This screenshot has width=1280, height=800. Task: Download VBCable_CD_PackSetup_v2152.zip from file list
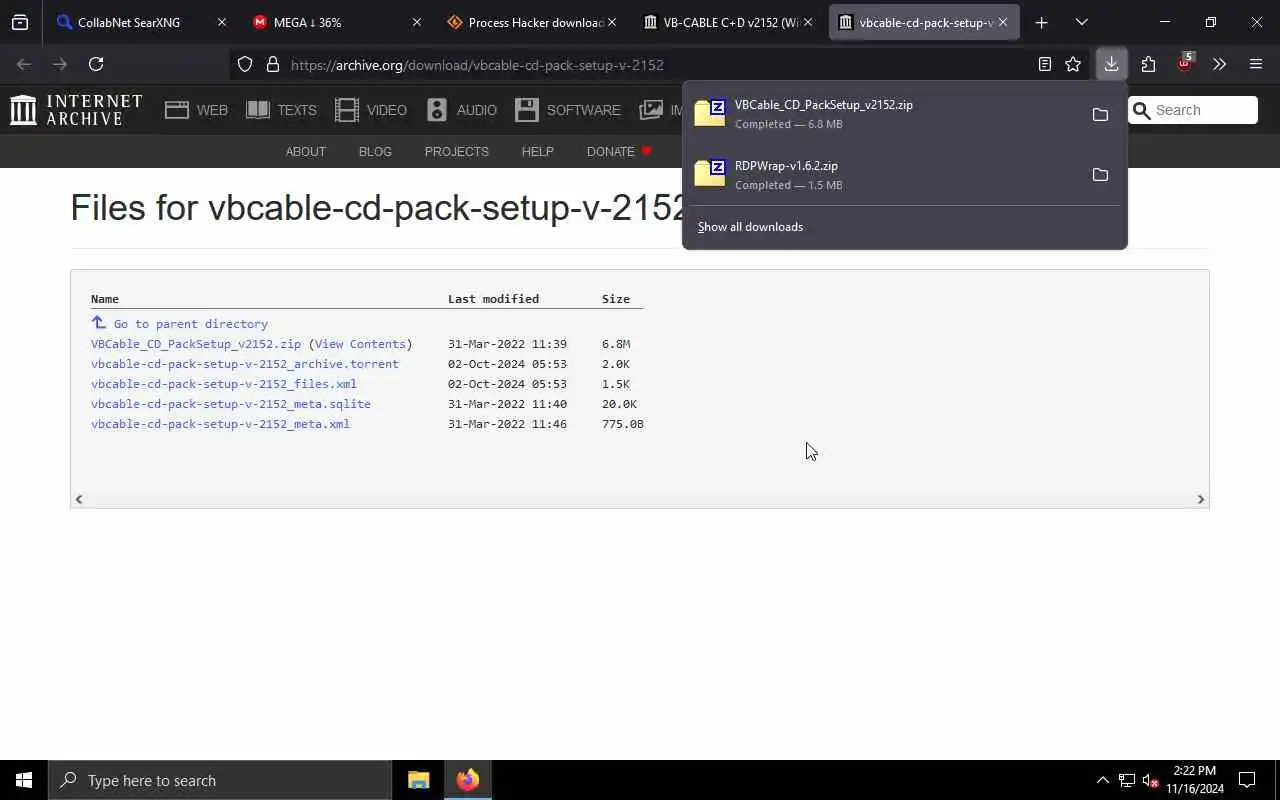pyautogui.click(x=196, y=344)
